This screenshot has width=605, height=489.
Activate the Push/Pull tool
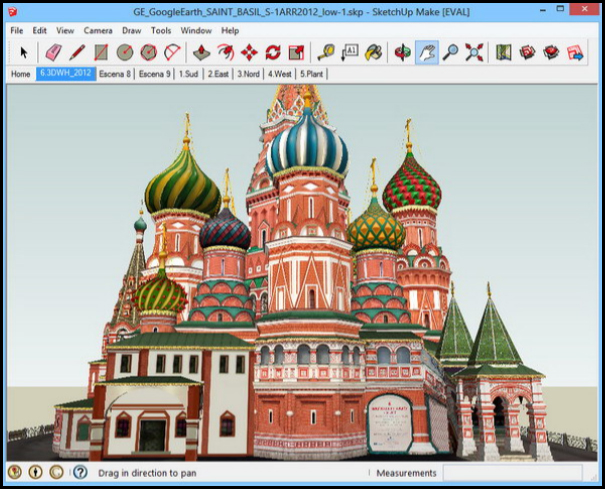201,52
